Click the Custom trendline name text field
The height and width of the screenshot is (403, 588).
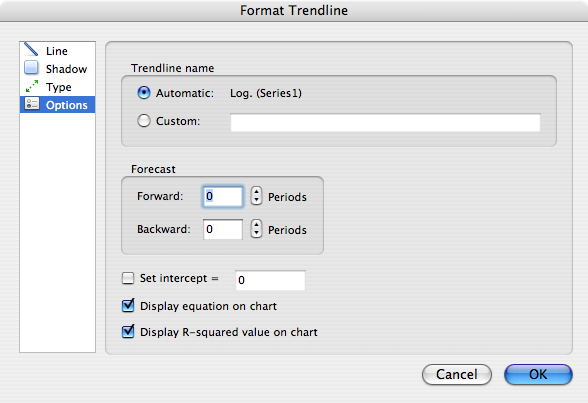tap(386, 122)
